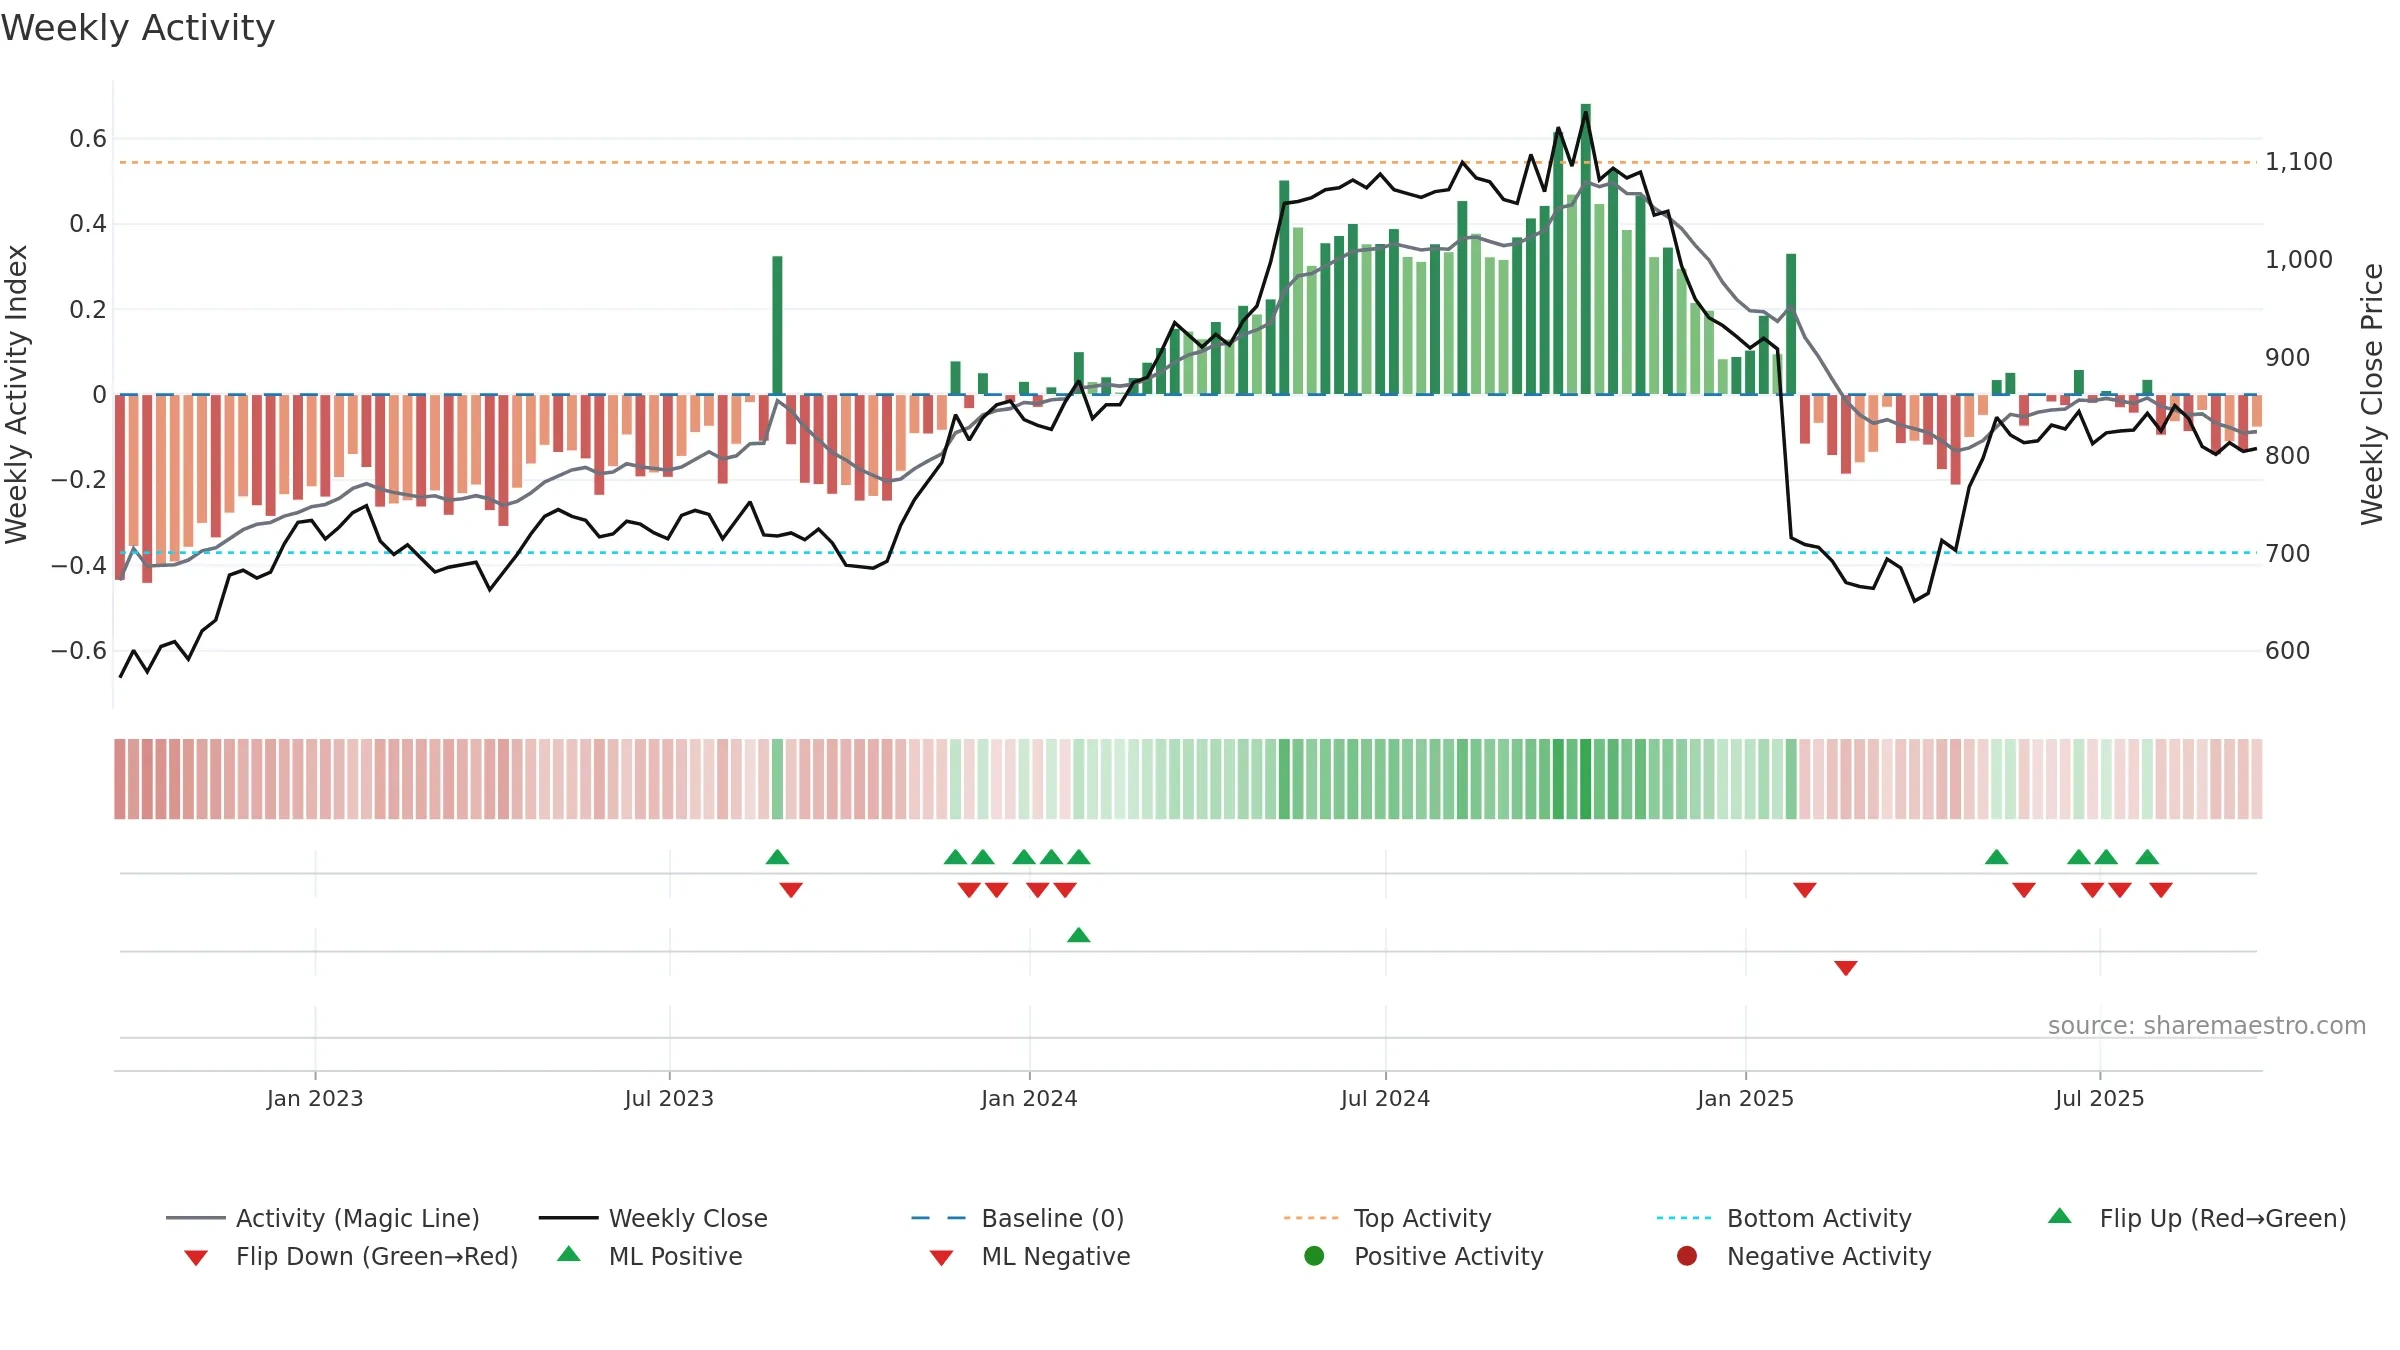Click the 600 price axis label
The width and height of the screenshot is (2400, 1350).
tap(2287, 650)
